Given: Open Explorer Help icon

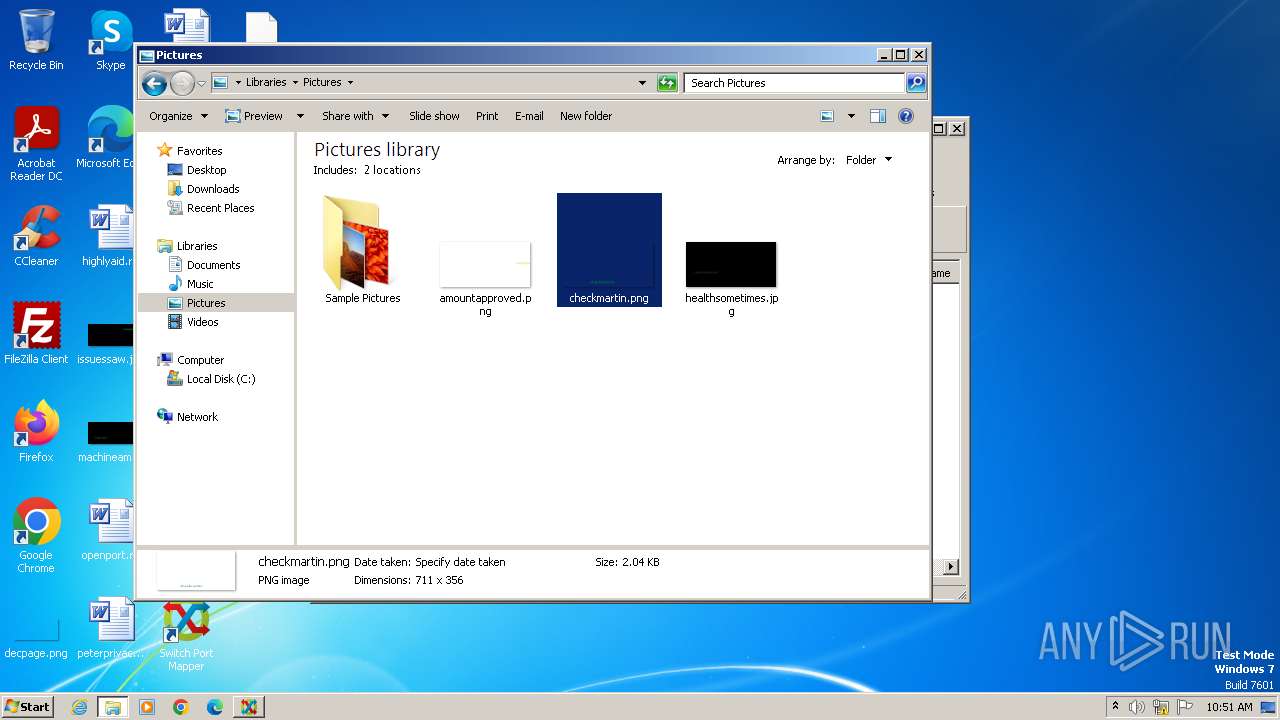Looking at the screenshot, I should [906, 116].
